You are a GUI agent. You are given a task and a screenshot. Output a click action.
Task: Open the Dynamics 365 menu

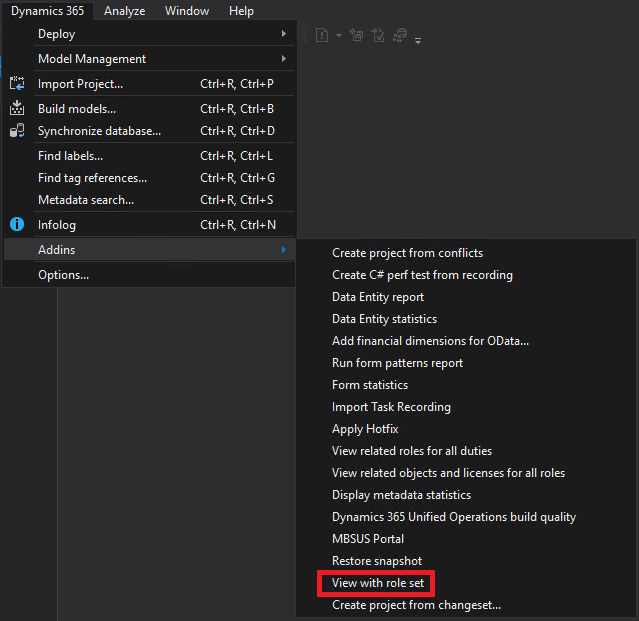(x=47, y=11)
